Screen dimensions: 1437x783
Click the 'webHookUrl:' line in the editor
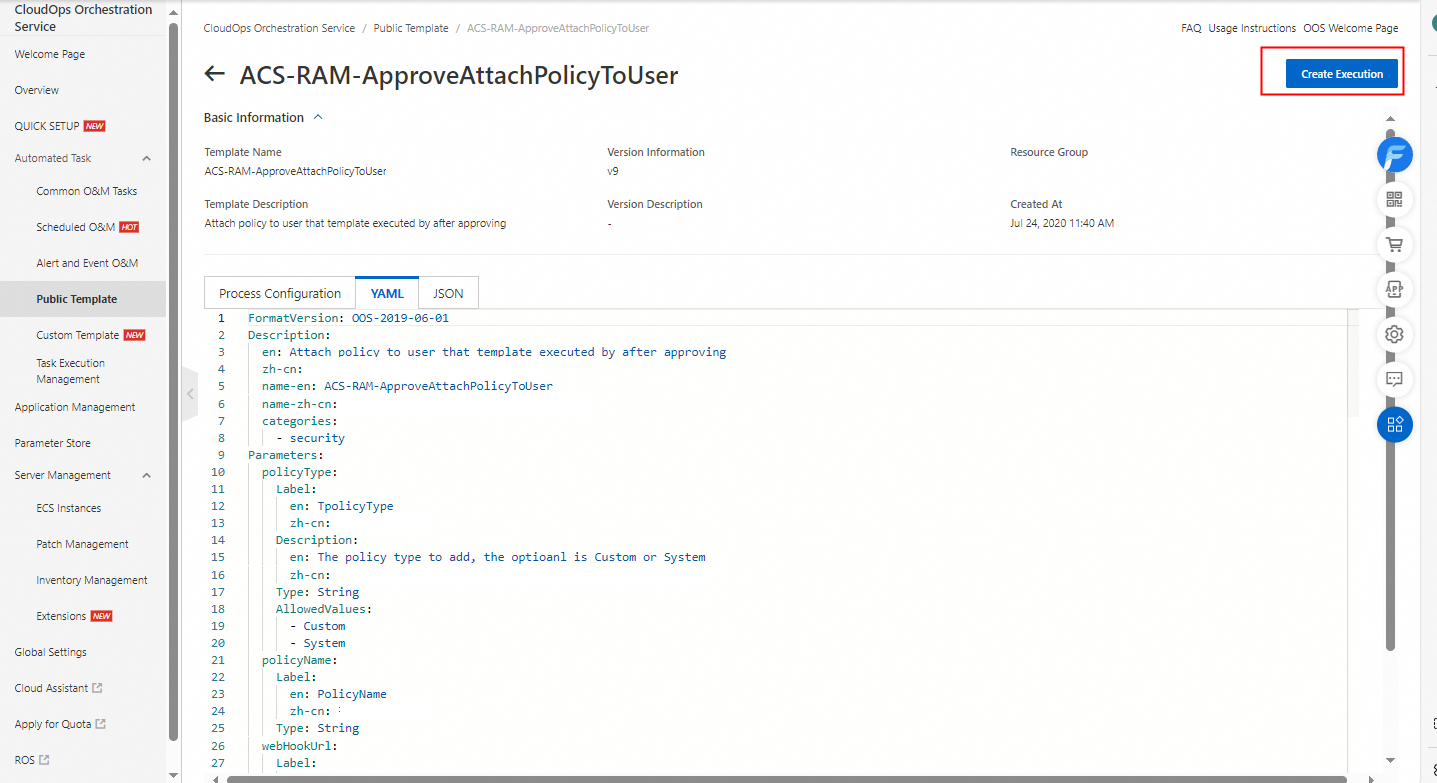tap(300, 745)
